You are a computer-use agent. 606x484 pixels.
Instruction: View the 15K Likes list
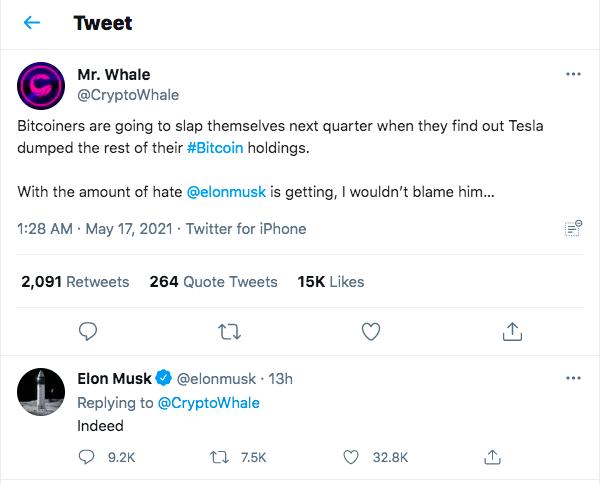[331, 282]
